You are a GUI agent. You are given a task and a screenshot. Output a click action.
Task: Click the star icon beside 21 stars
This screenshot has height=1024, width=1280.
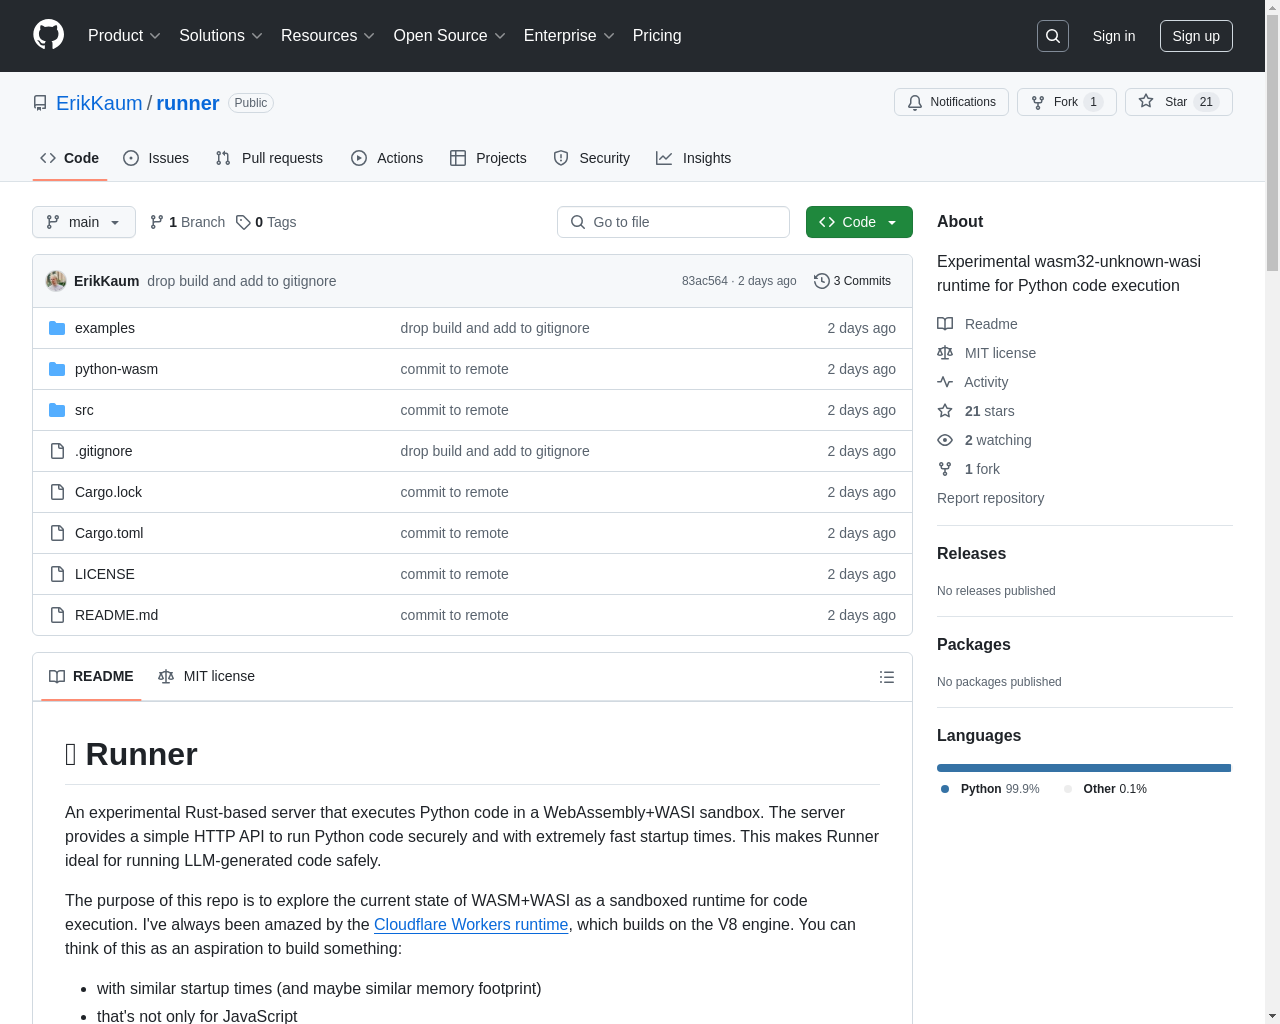pos(945,411)
